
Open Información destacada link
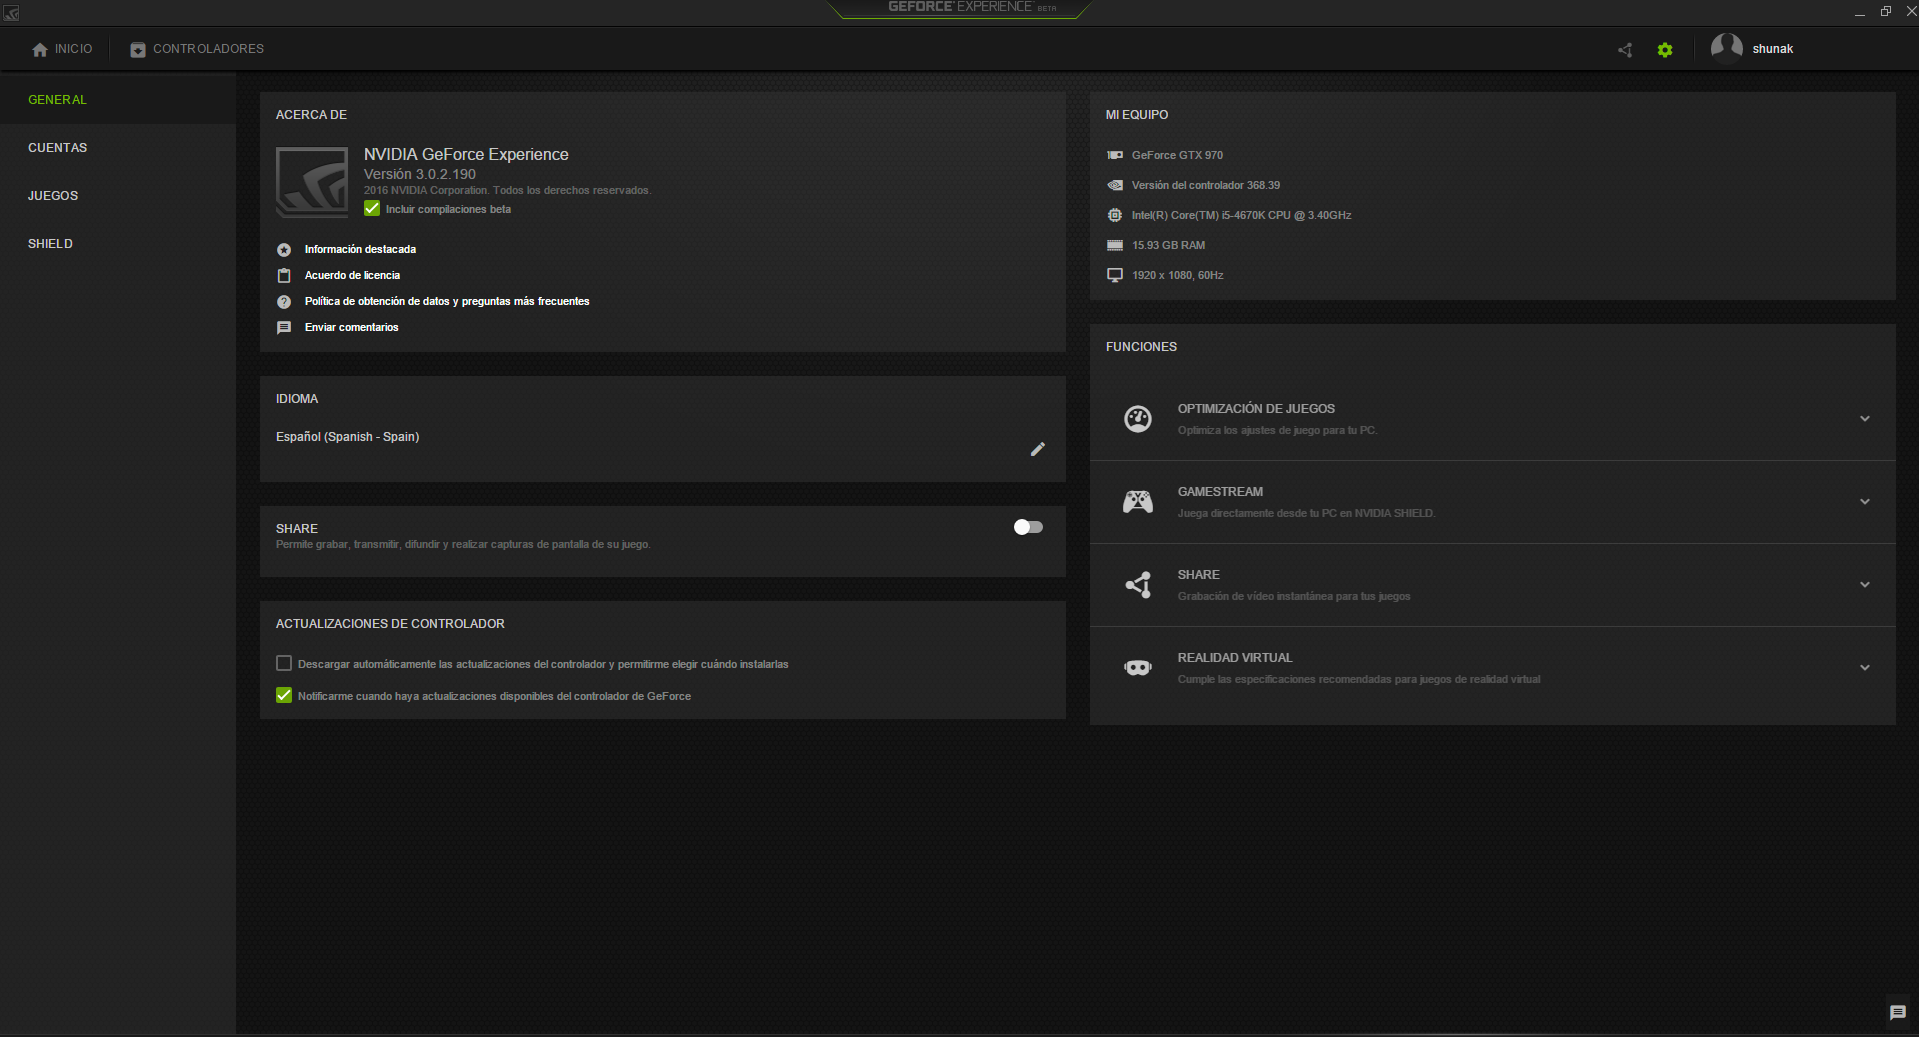360,249
